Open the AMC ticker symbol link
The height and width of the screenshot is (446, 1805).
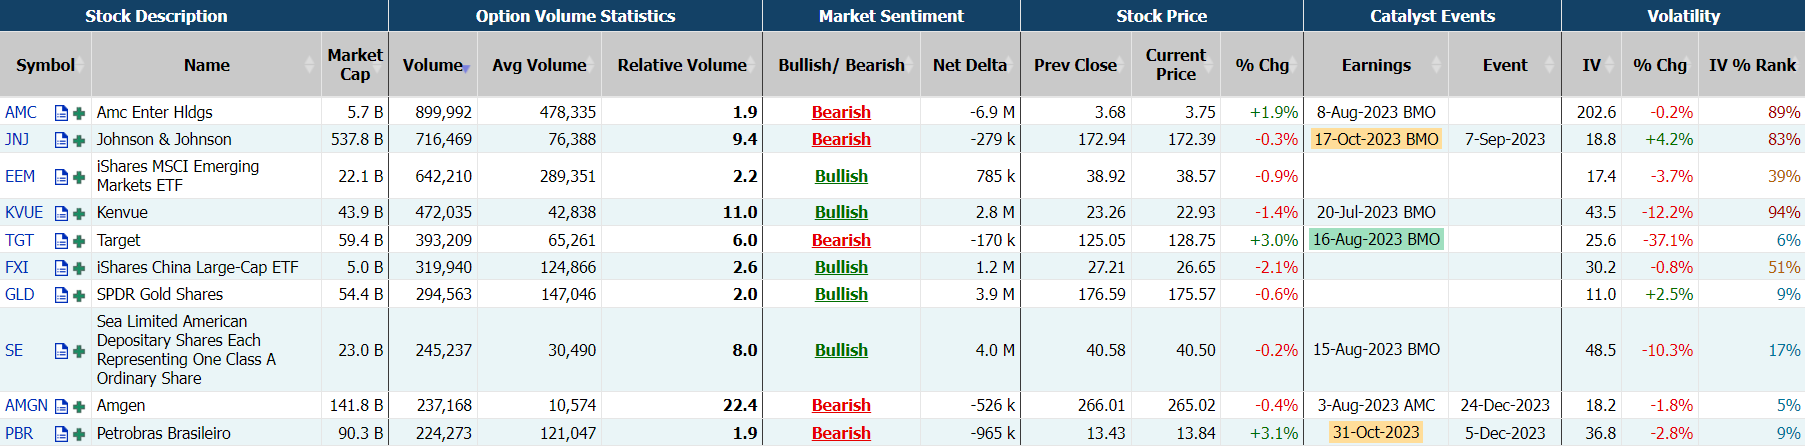coord(21,113)
